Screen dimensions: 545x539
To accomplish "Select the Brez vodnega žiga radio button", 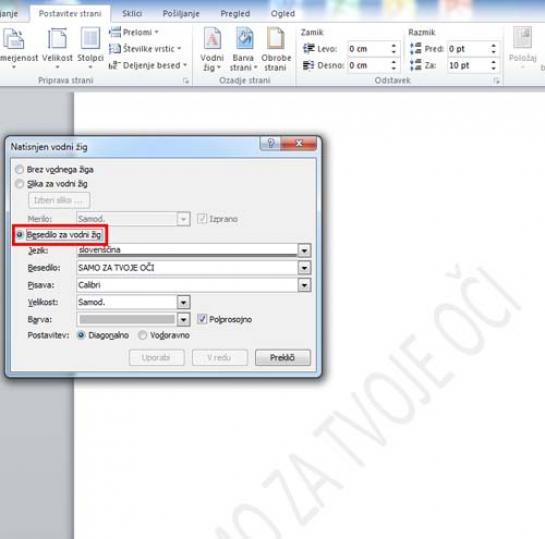I will 19,170.
